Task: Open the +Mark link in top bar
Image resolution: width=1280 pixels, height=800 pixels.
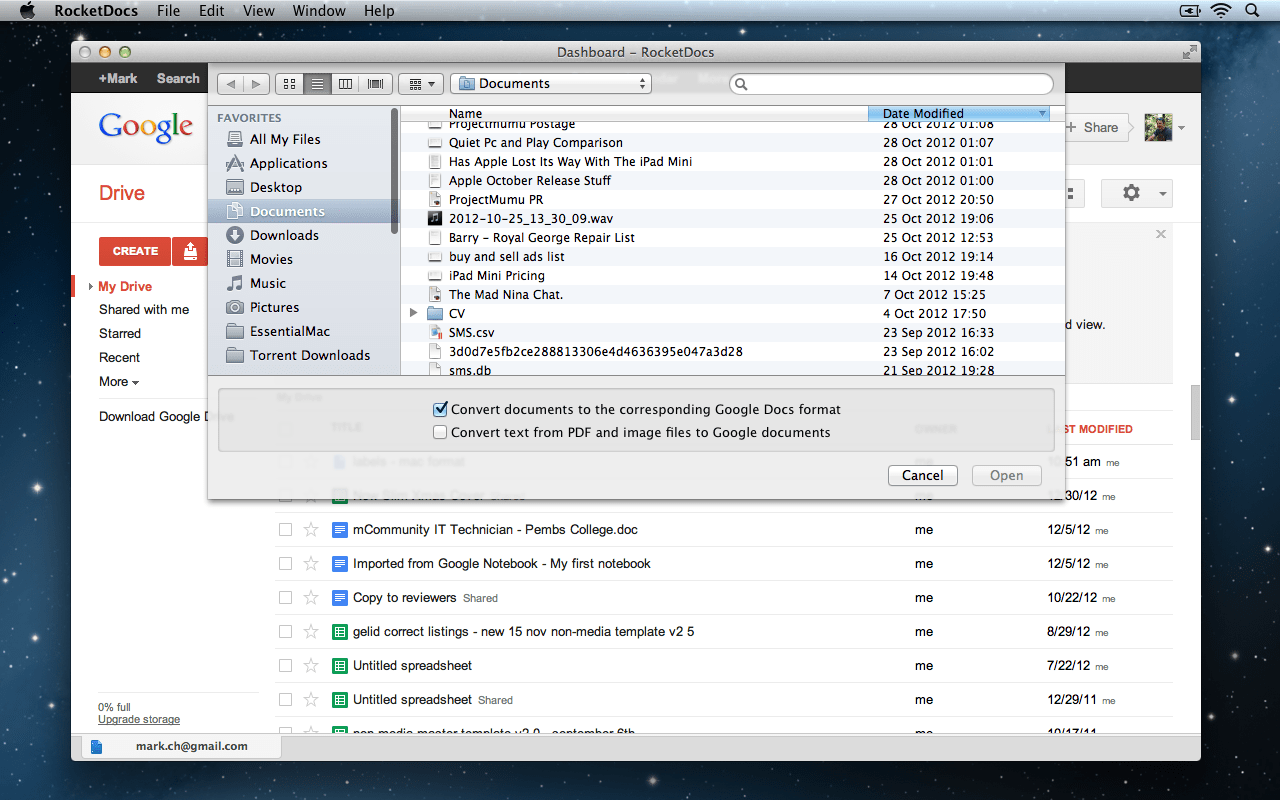Action: tap(118, 78)
